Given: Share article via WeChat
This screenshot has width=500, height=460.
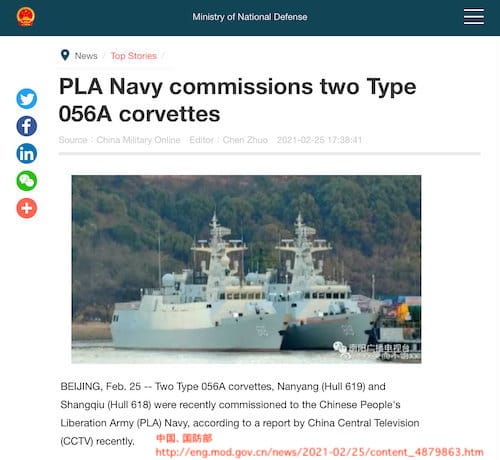Looking at the screenshot, I should (x=27, y=181).
